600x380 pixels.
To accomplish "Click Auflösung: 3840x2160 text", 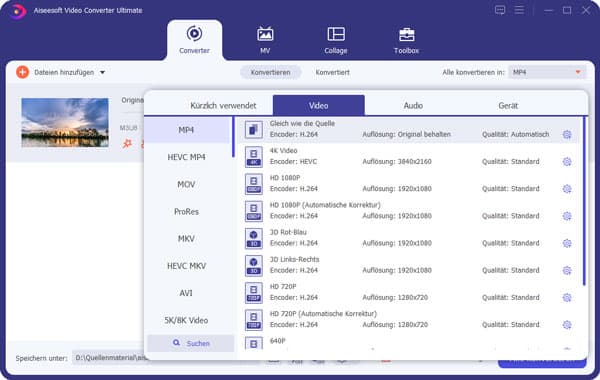I will click(x=397, y=161).
